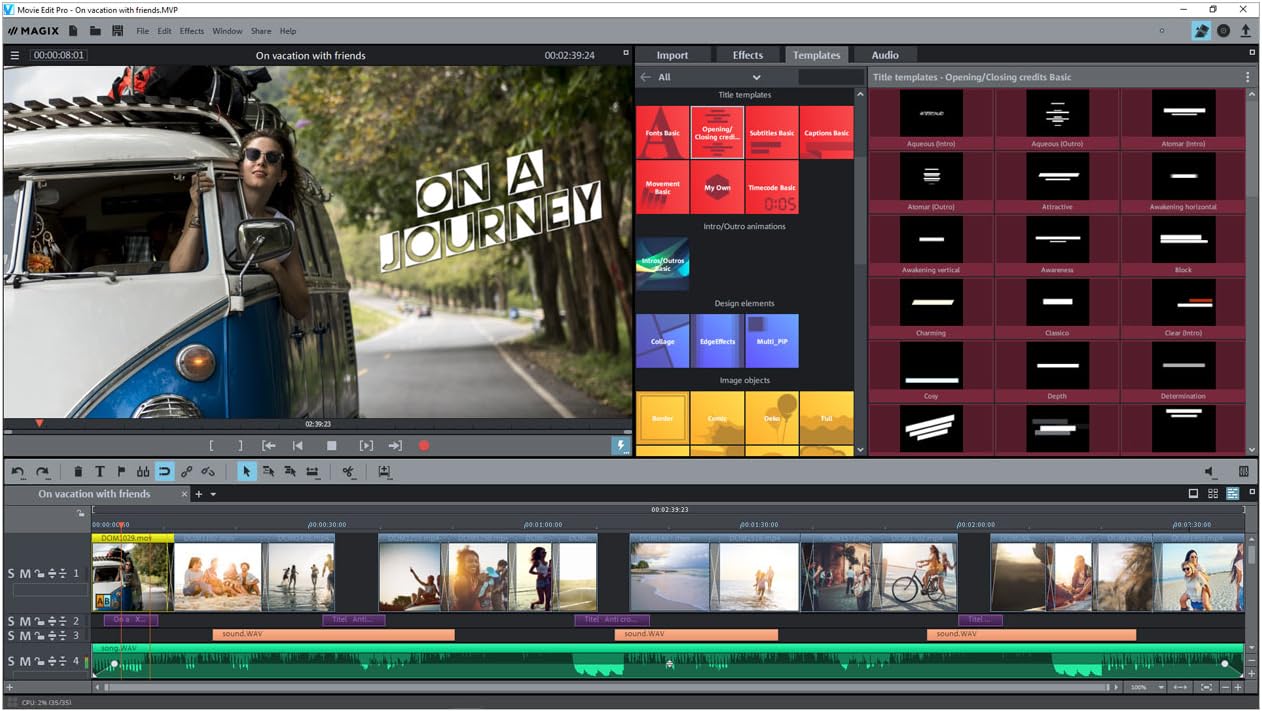Open the All category dropdown

756,77
